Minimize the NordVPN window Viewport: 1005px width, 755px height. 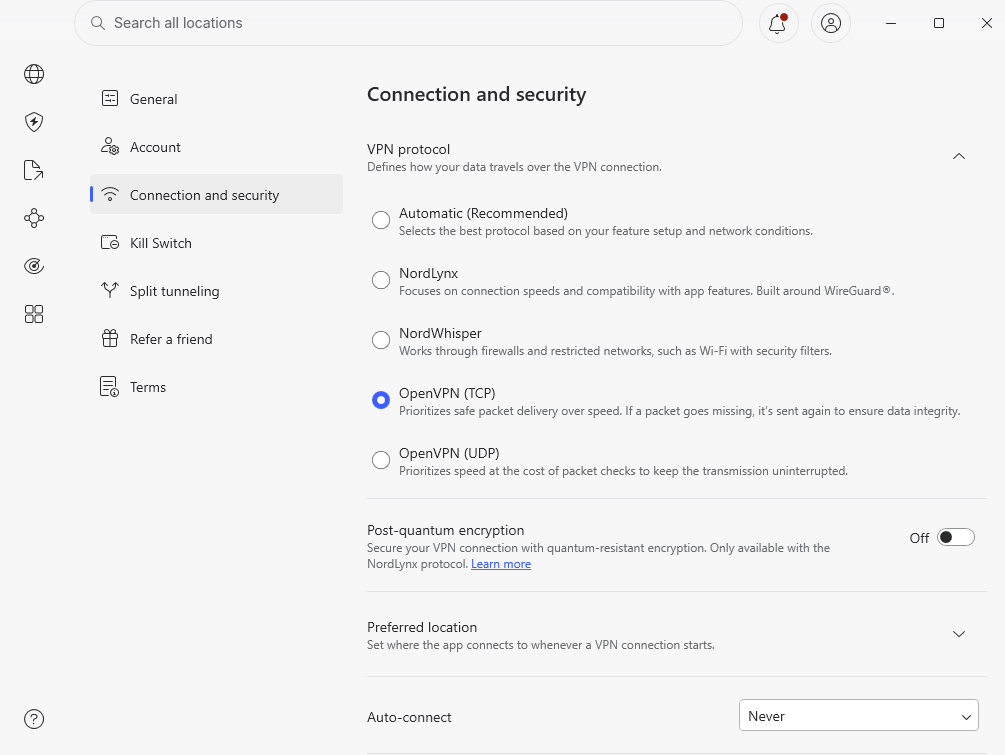[891, 23]
